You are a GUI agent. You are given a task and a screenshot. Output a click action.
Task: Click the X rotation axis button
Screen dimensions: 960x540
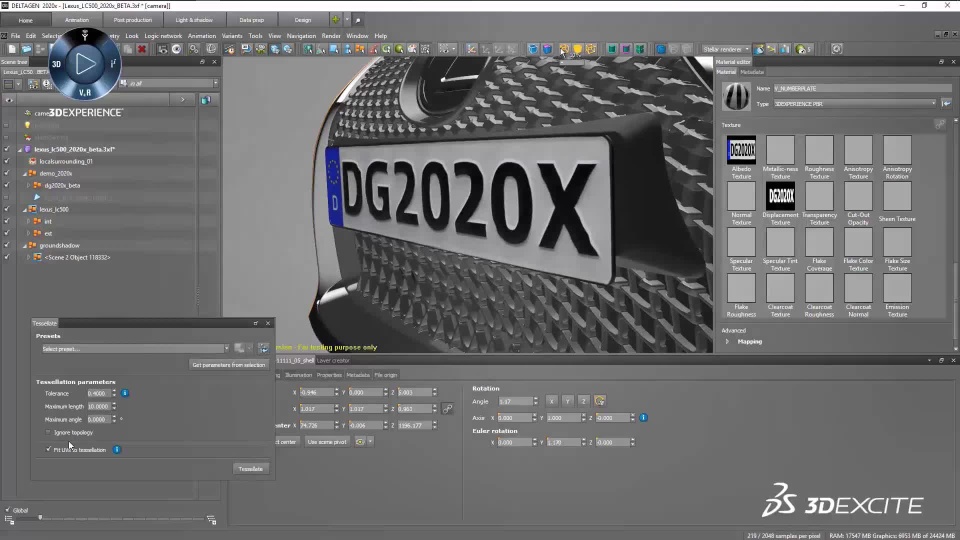551,401
